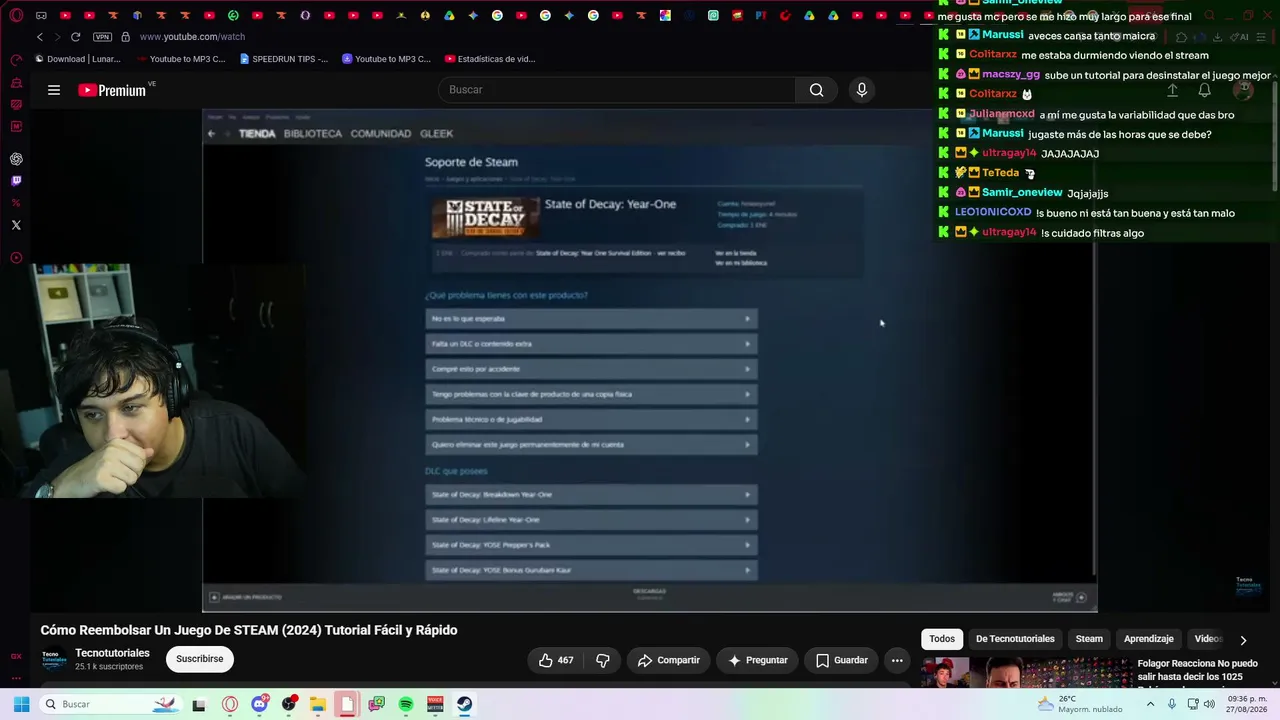This screenshot has height=720, width=1280.
Task: Open the YouTube create upload icon
Action: point(1172,90)
